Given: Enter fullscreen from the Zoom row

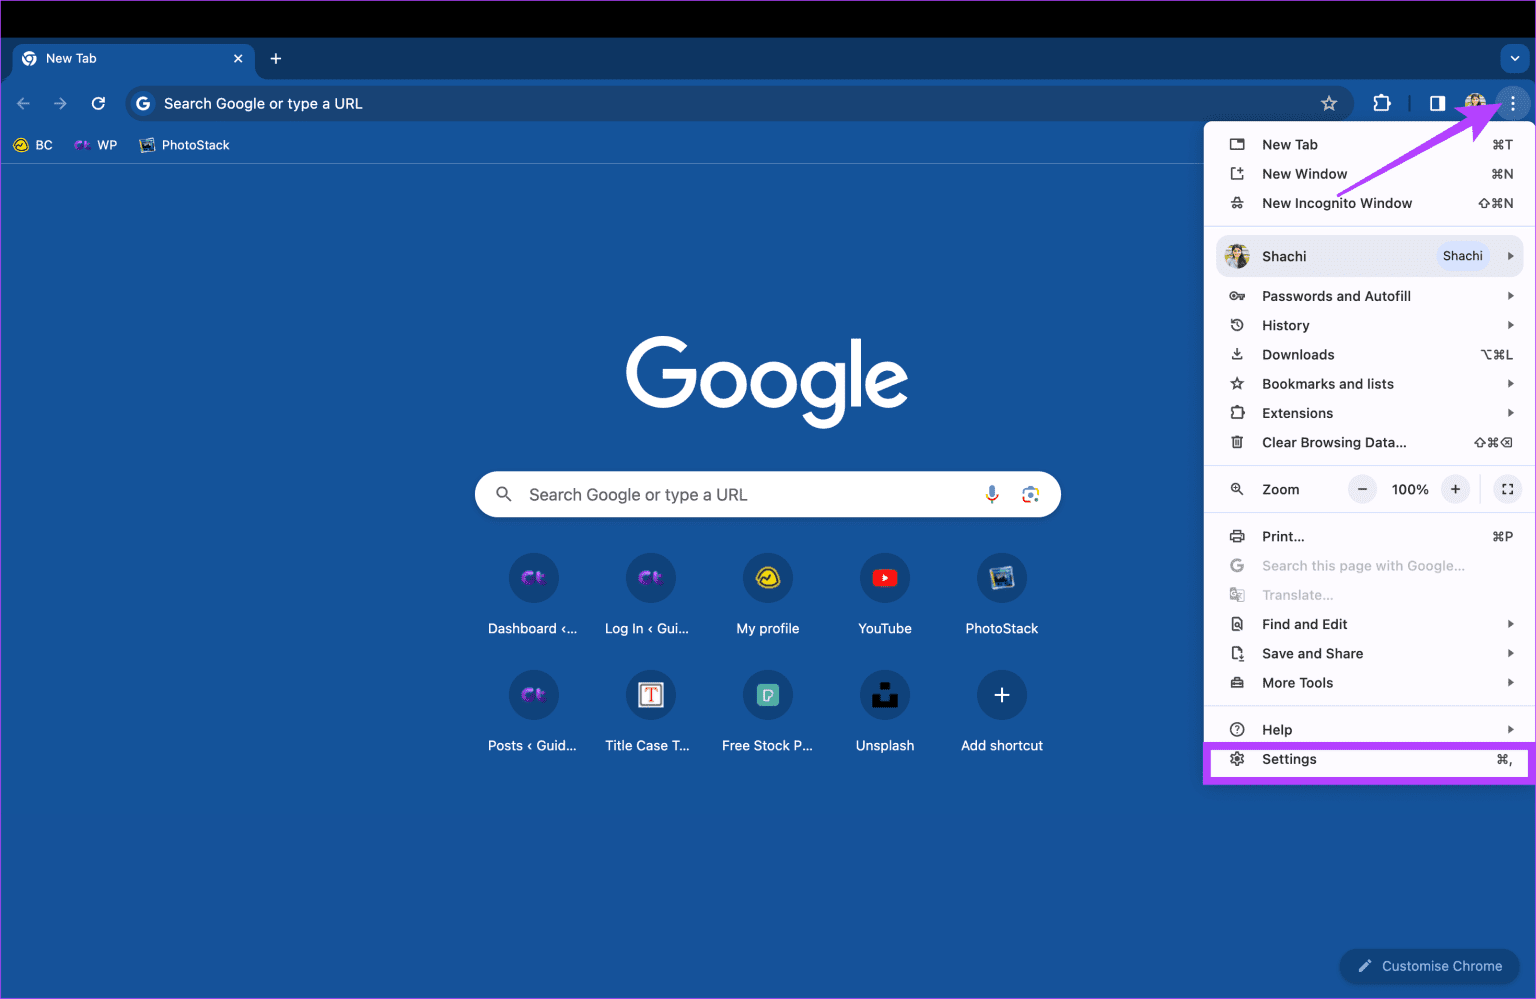Looking at the screenshot, I should [x=1507, y=489].
